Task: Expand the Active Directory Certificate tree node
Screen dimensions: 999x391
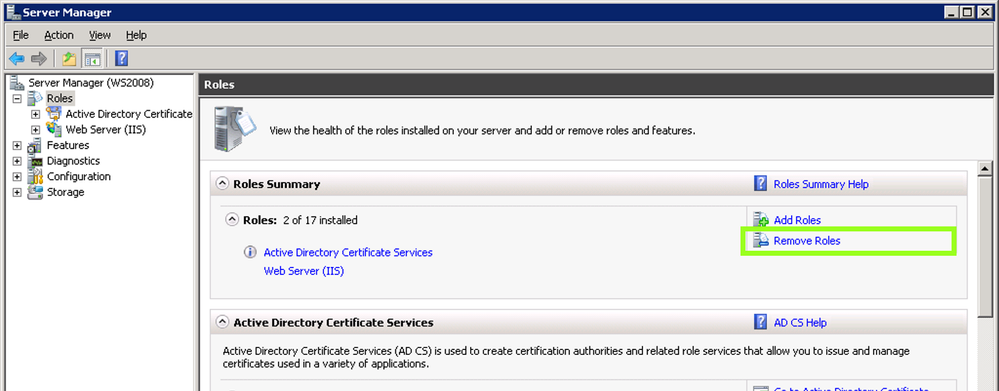Action: (x=36, y=115)
